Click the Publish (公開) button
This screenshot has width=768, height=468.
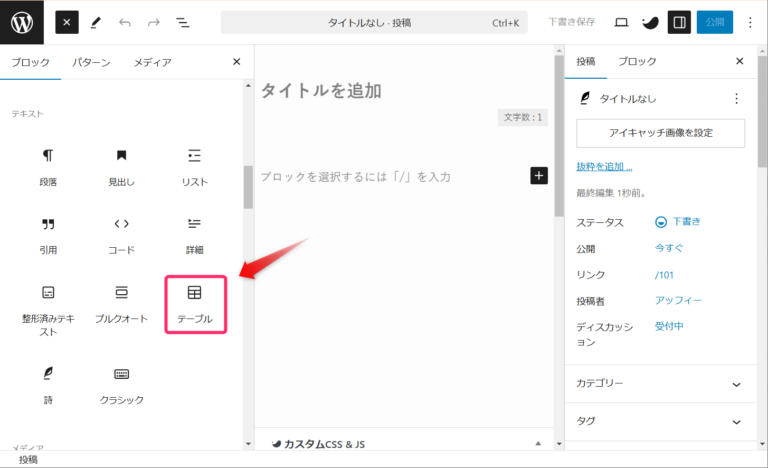tap(714, 22)
